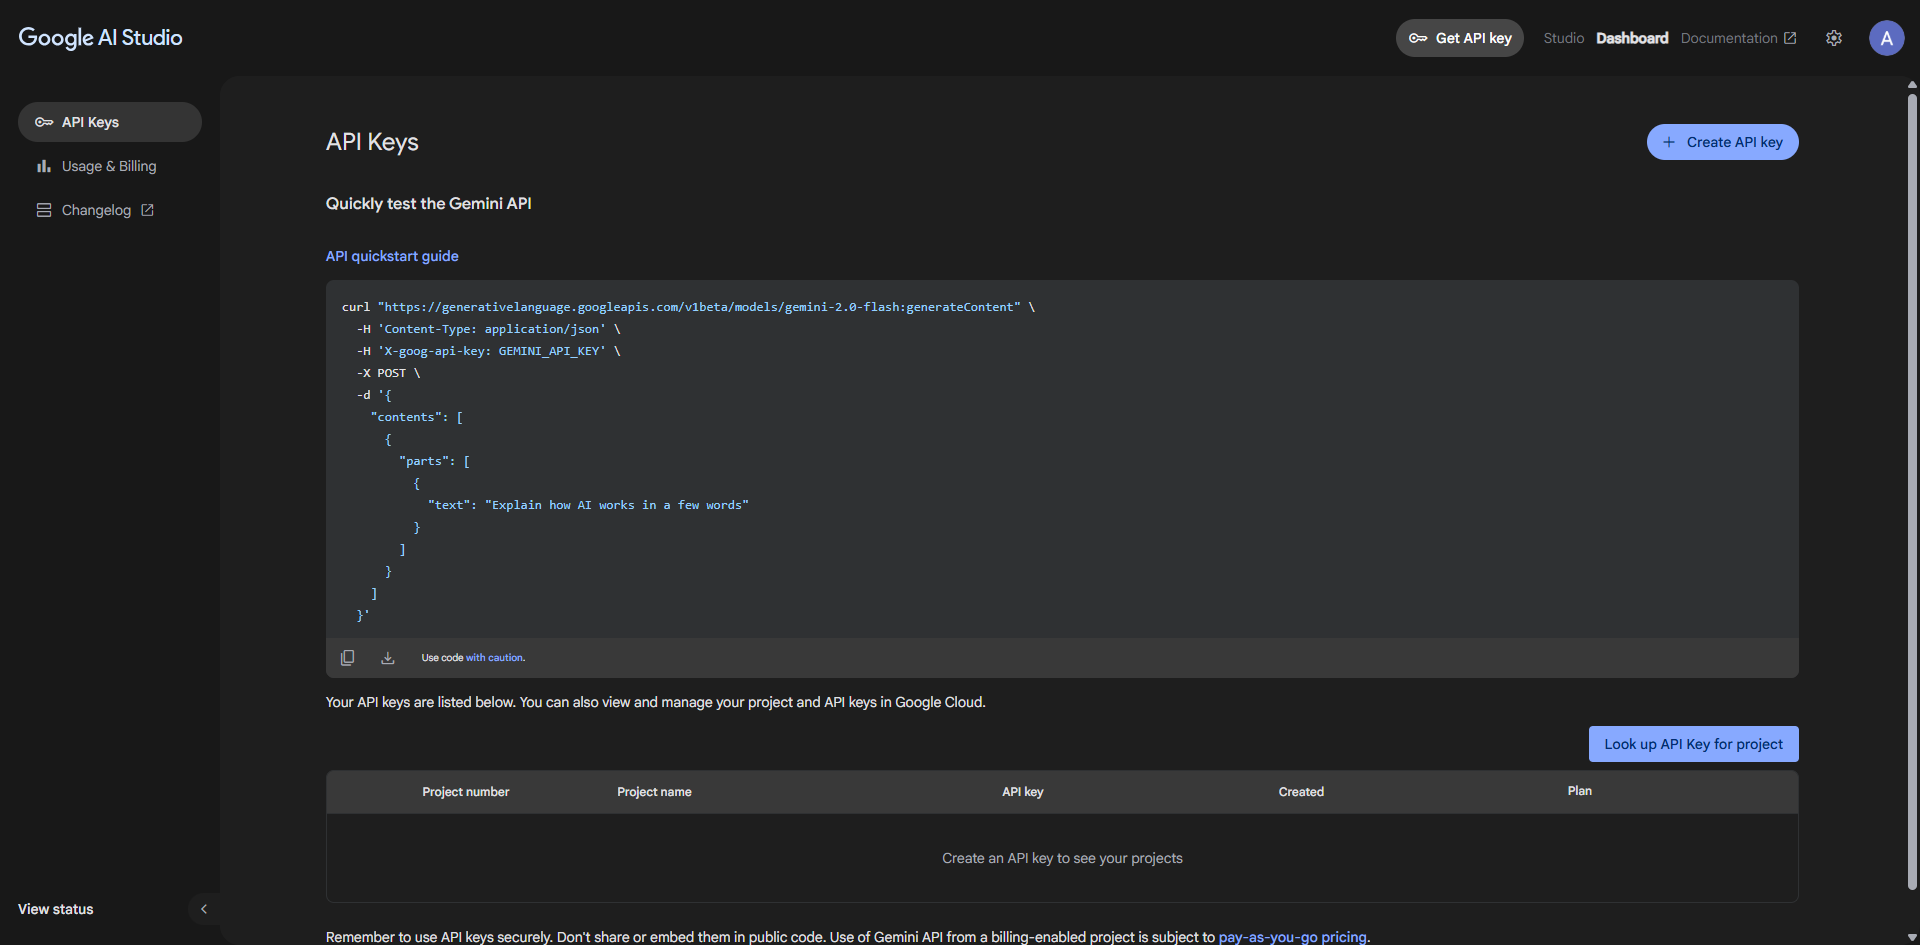Click the Google AI Studio logo
The width and height of the screenshot is (1920, 945).
coord(100,38)
